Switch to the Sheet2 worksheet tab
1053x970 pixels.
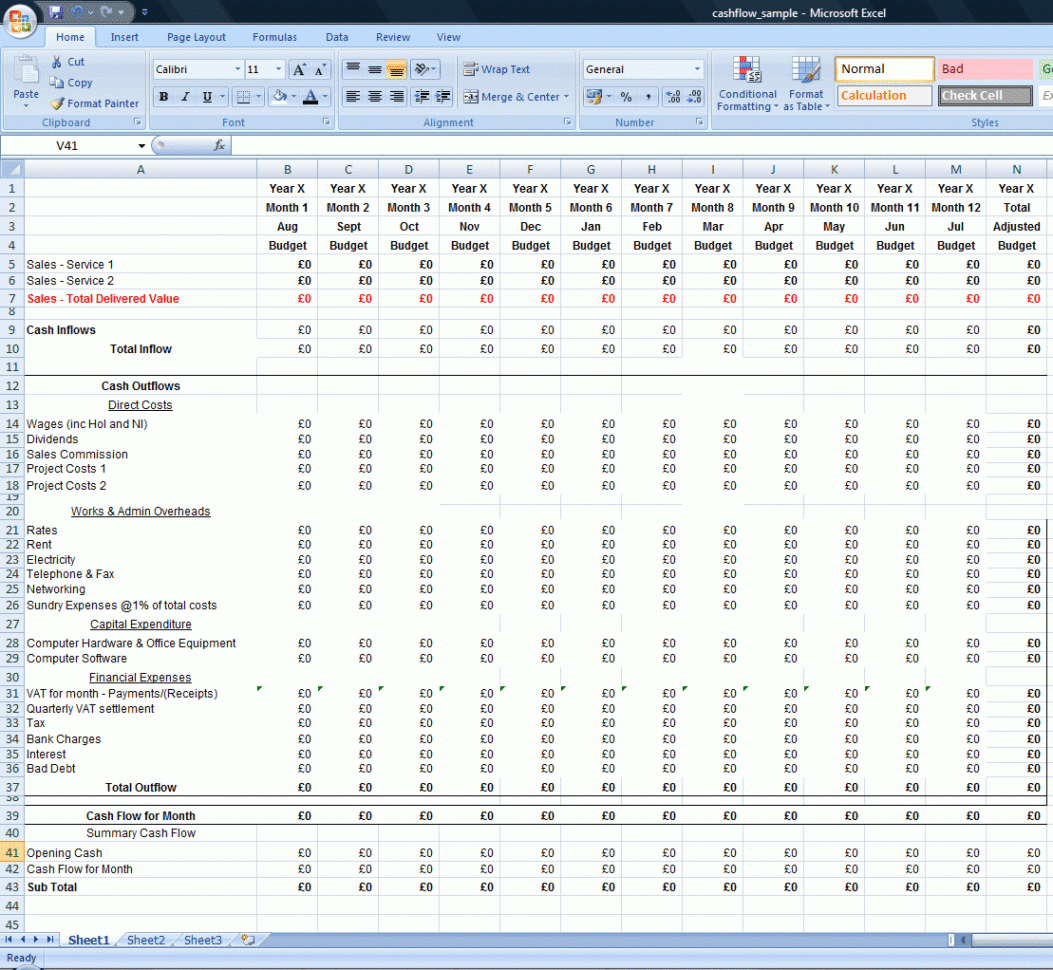coord(145,940)
